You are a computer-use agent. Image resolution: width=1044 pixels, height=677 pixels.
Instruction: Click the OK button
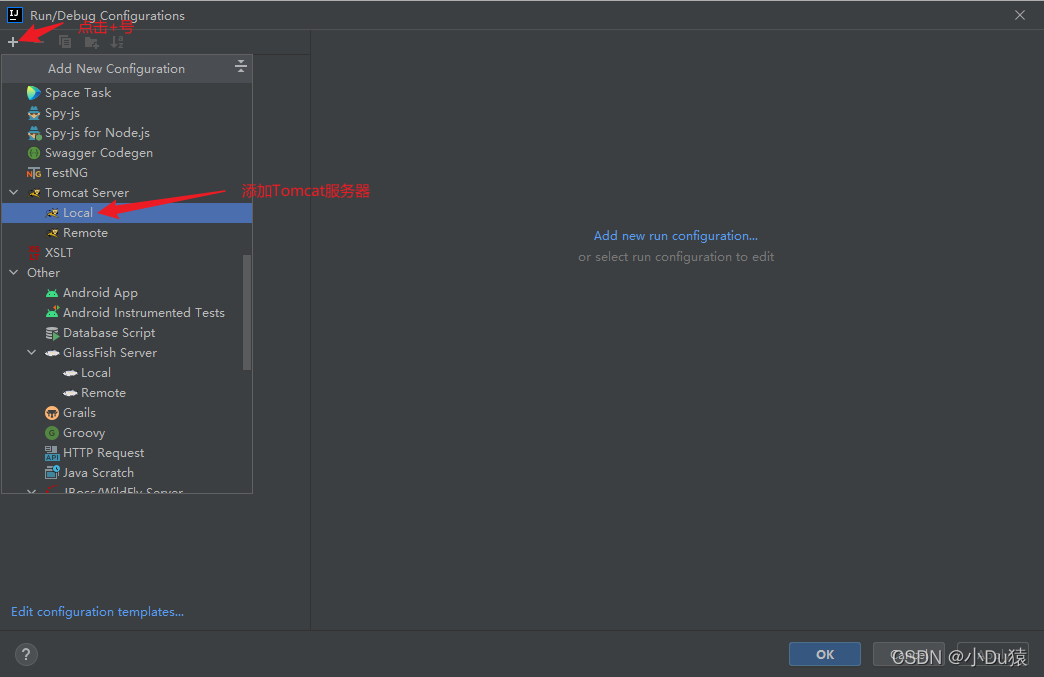click(x=825, y=654)
